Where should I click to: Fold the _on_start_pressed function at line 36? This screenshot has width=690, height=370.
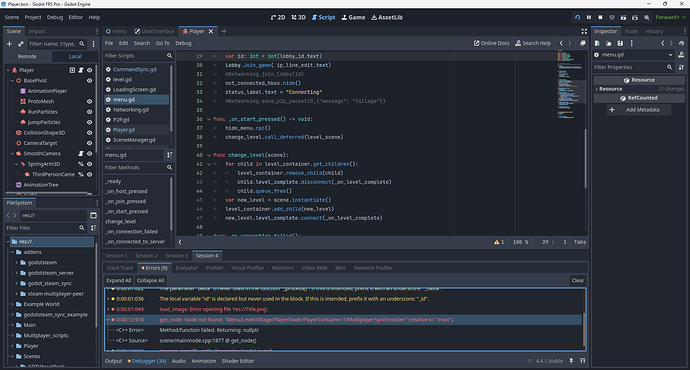(x=209, y=119)
